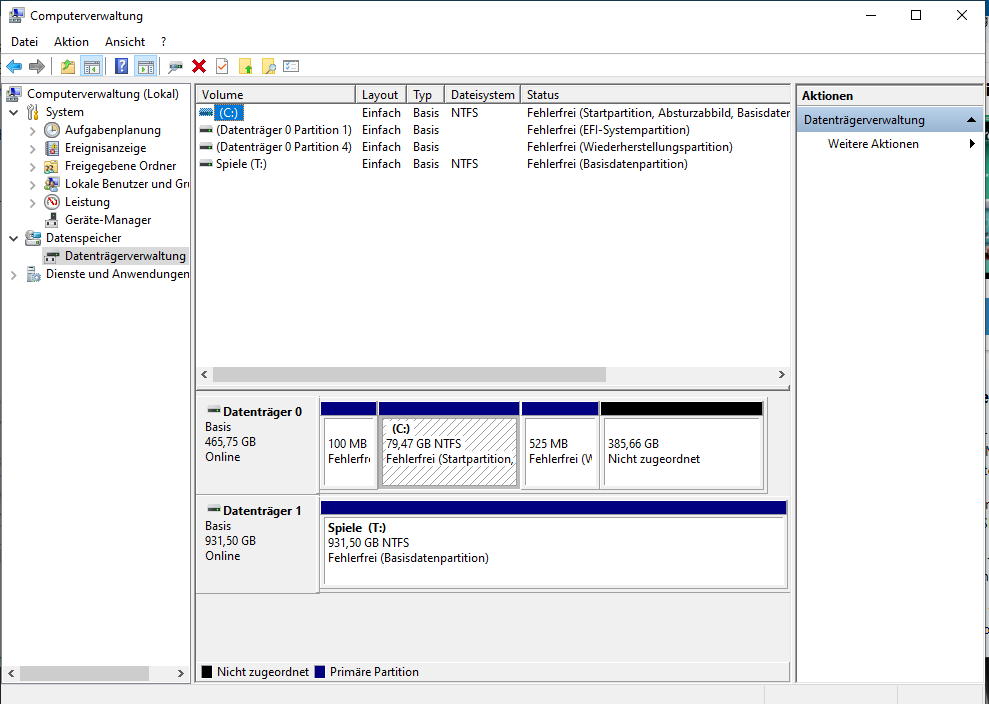Select Computerverwaltung (Lokal) root node
The image size is (989, 704).
click(x=103, y=93)
